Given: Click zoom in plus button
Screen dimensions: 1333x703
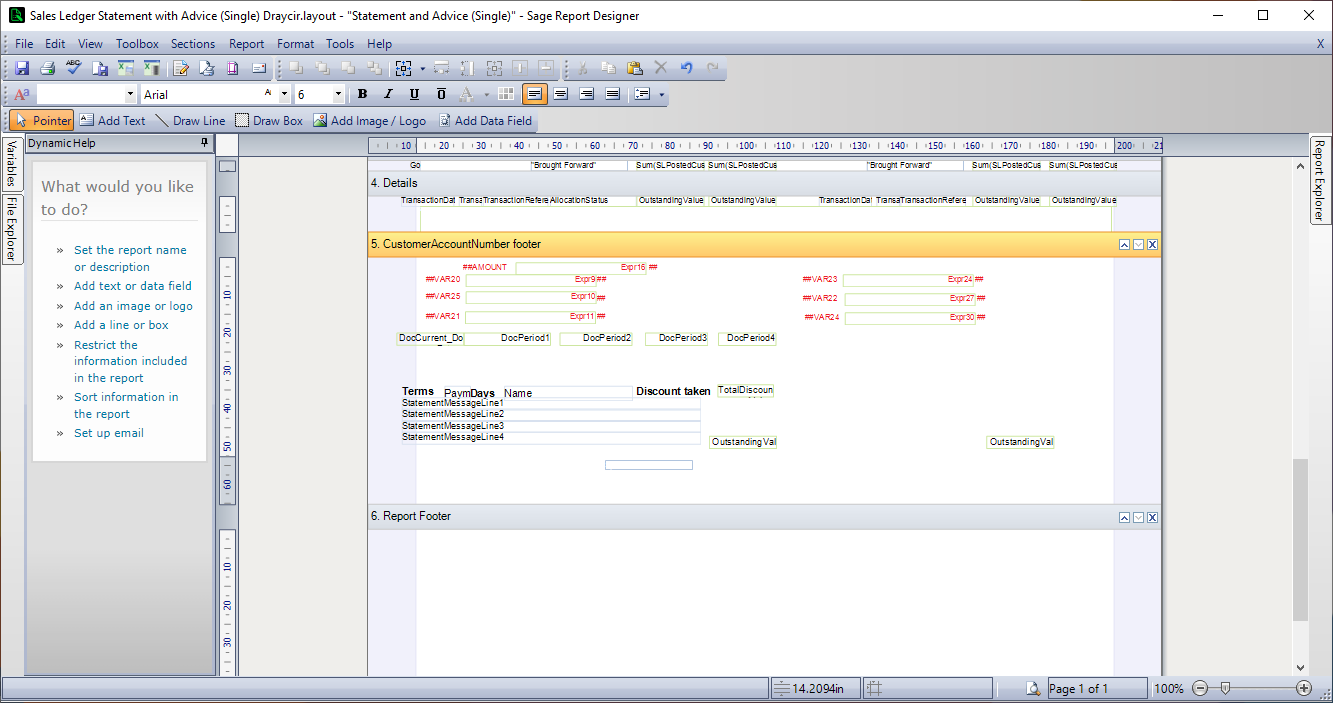Looking at the screenshot, I should pos(1304,688).
